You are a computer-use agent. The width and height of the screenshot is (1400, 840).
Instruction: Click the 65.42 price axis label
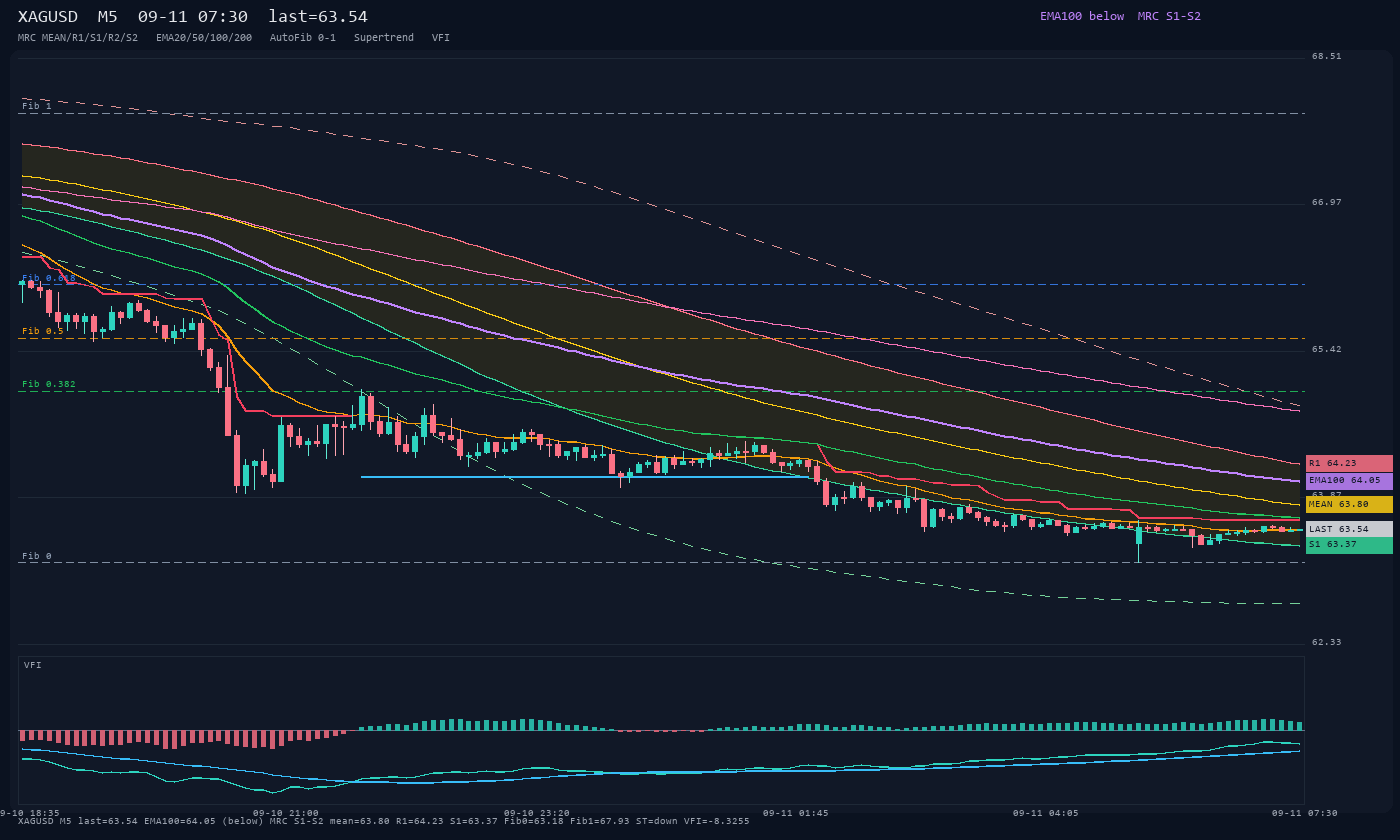tap(1327, 349)
